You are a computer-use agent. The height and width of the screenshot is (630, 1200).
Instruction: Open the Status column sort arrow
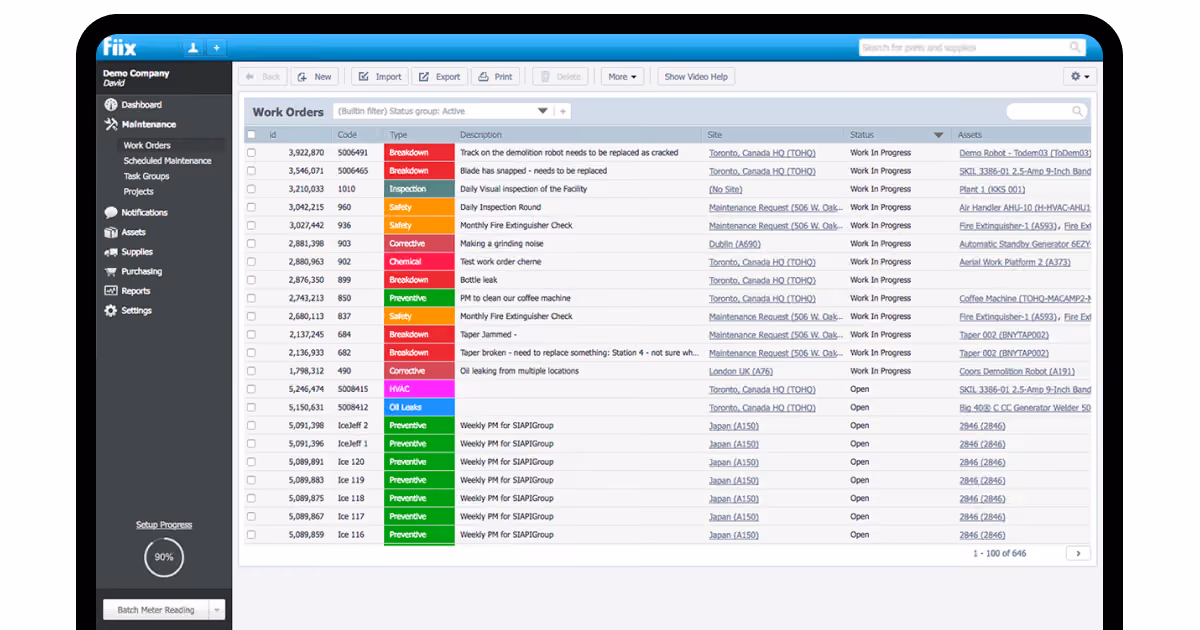938,135
